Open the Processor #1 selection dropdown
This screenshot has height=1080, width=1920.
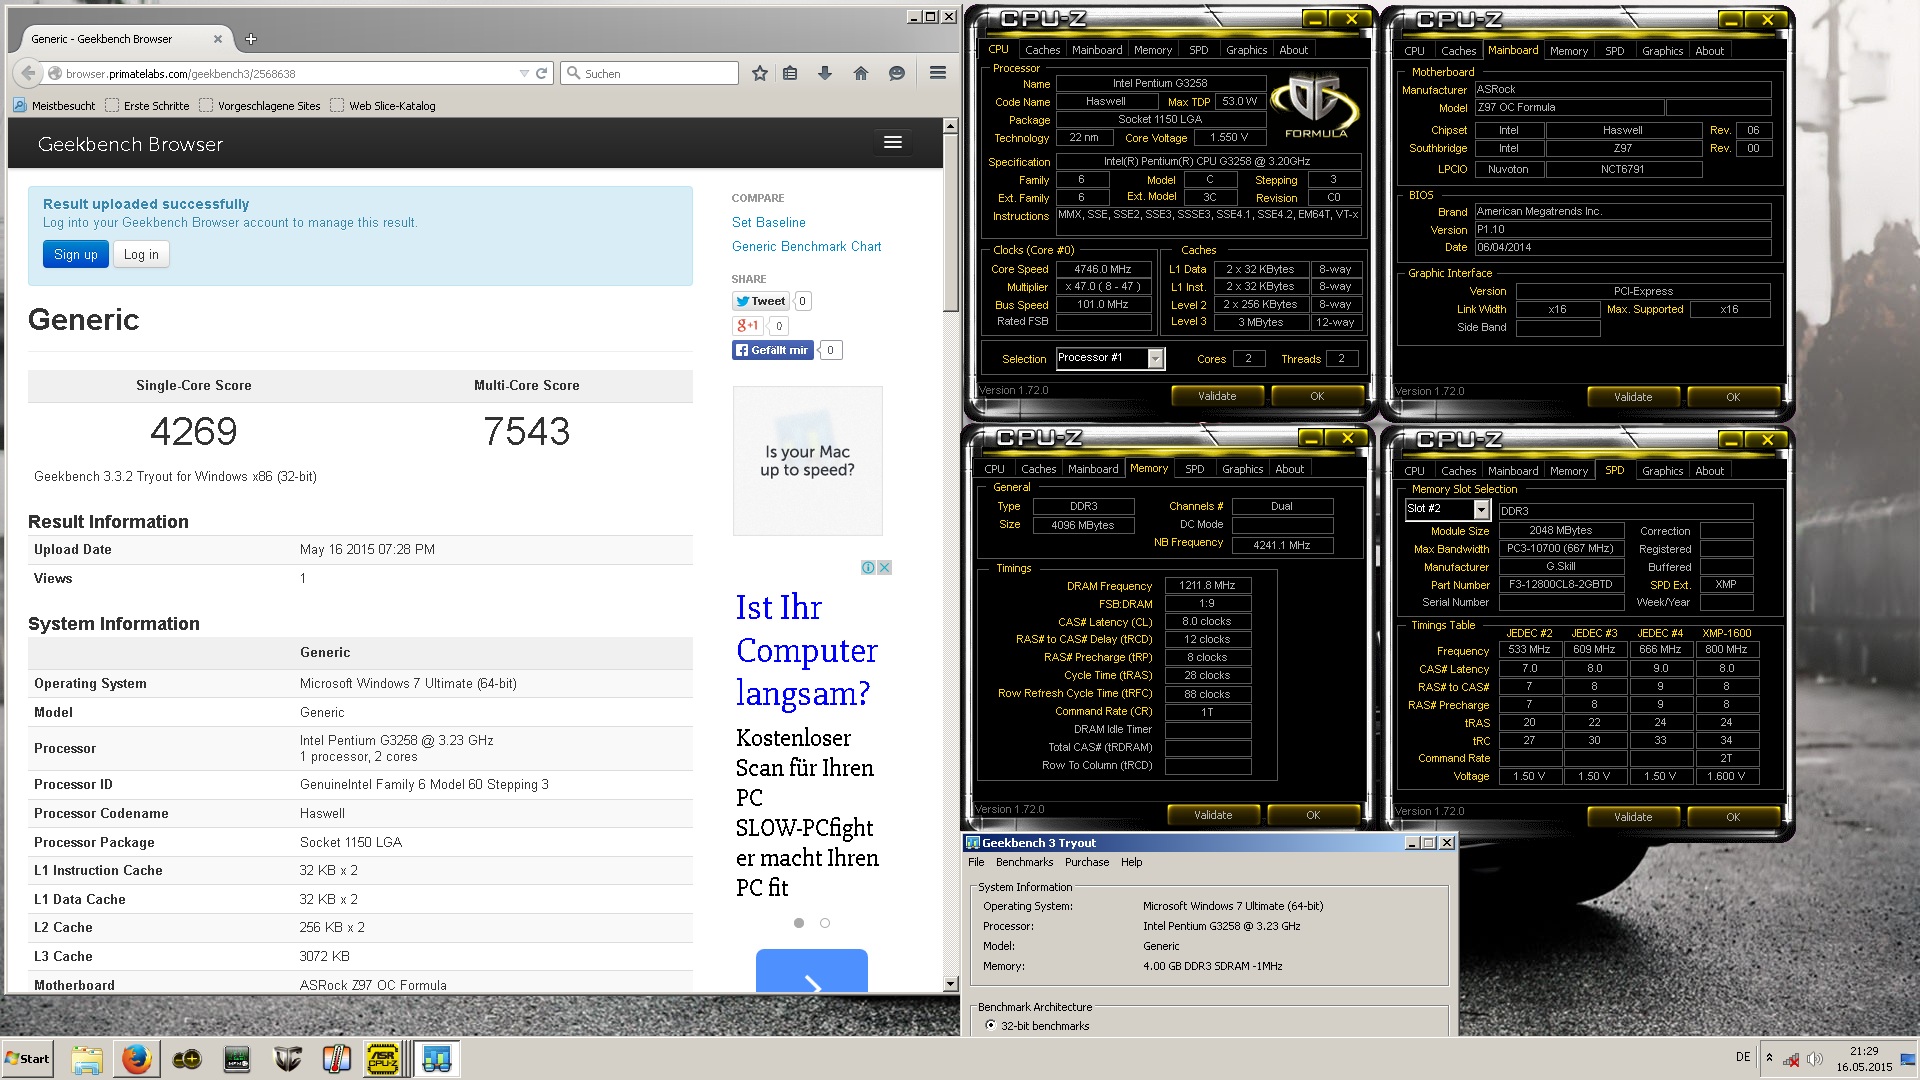(x=1156, y=358)
